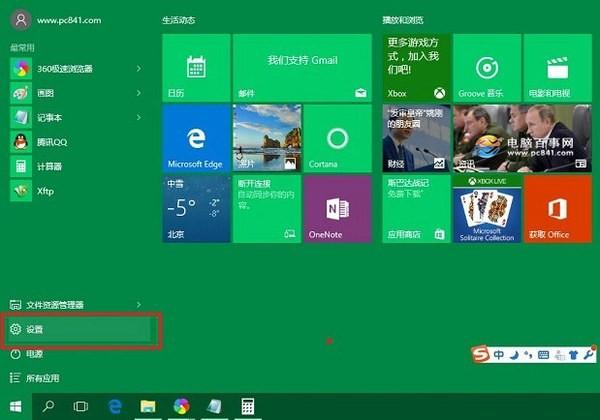Screen dimensions: 600x420
Task: Open the Microsoft Solitaire Collection tile
Action: coord(487,208)
